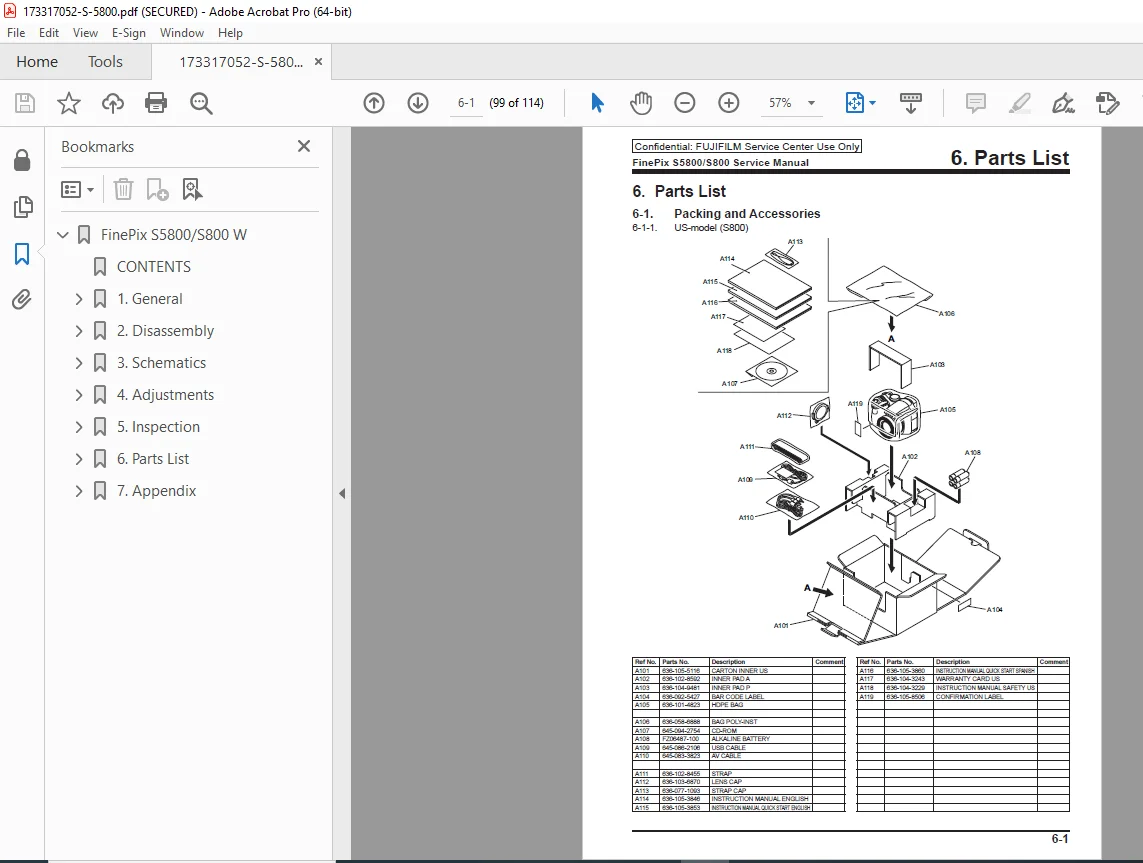This screenshot has height=863, width=1143.
Task: Add file to starred favorites
Action: click(69, 103)
